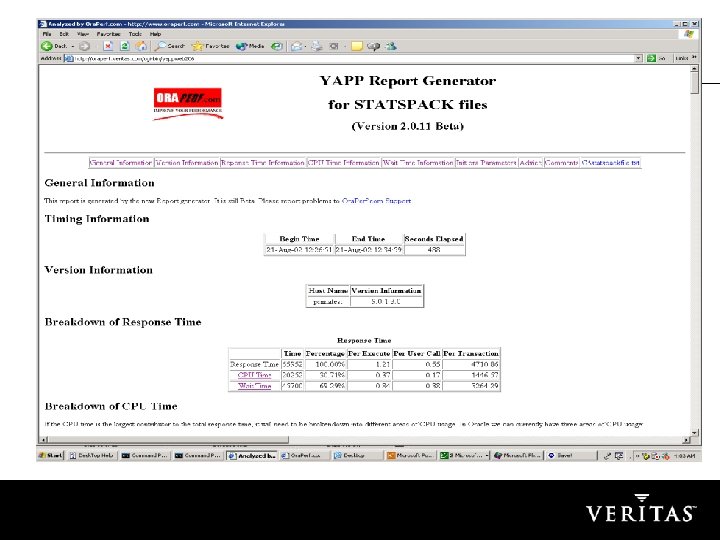Click the Mail envelope toolbar icon
The image size is (720, 540).
coord(297,46)
